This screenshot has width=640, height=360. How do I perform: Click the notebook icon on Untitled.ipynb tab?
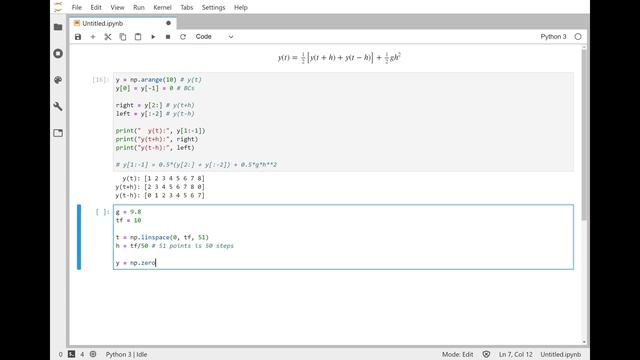pyautogui.click(x=77, y=23)
